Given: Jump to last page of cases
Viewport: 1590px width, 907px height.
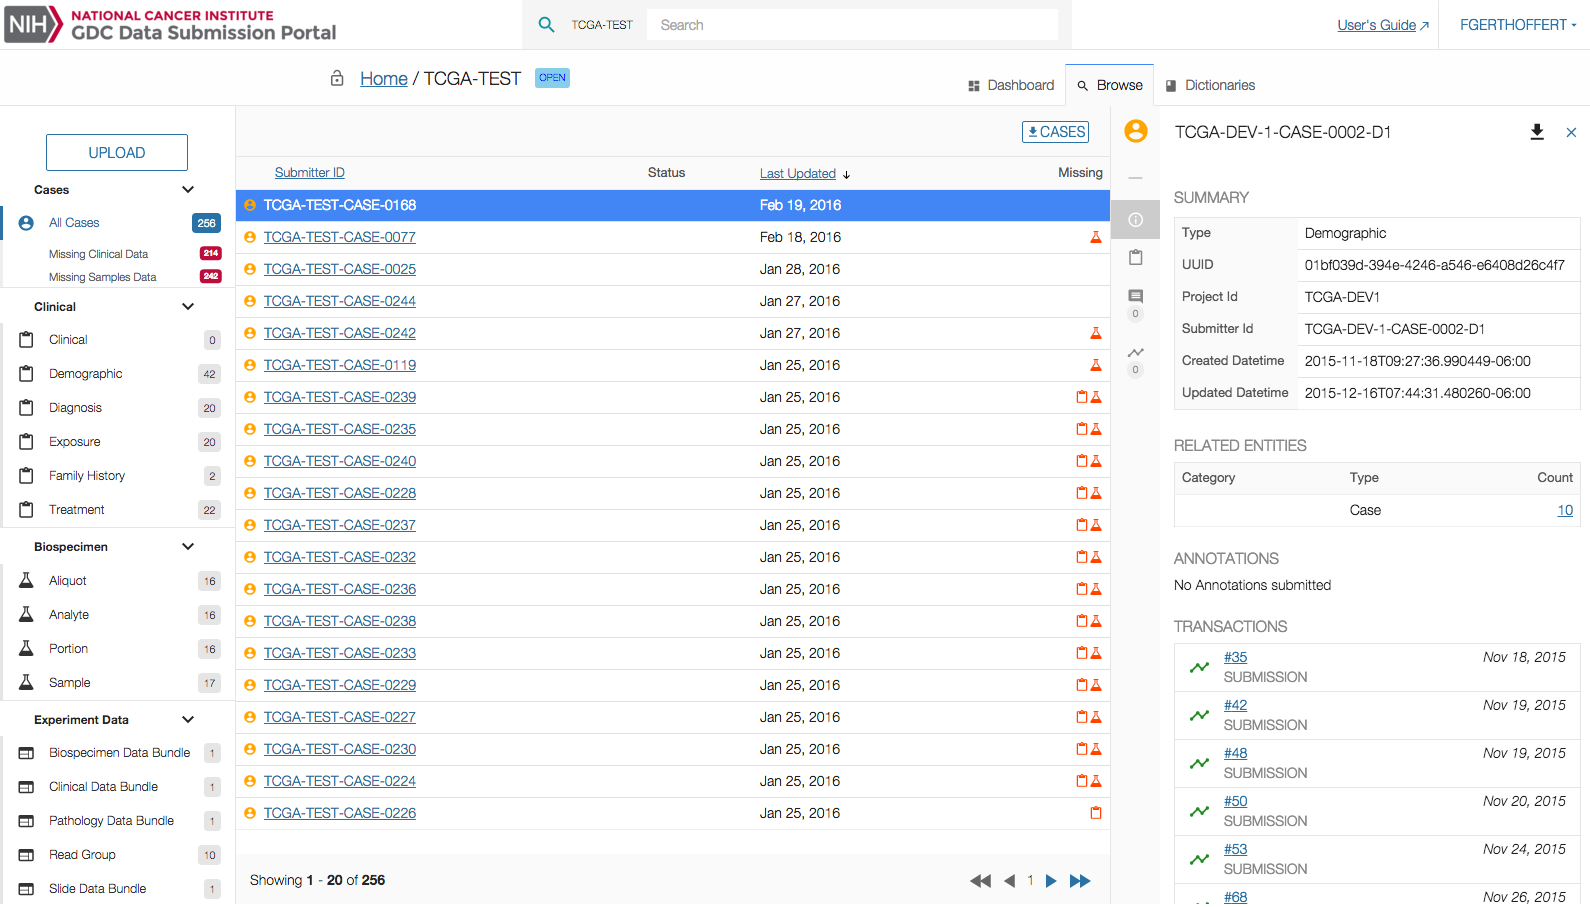Looking at the screenshot, I should (1080, 881).
